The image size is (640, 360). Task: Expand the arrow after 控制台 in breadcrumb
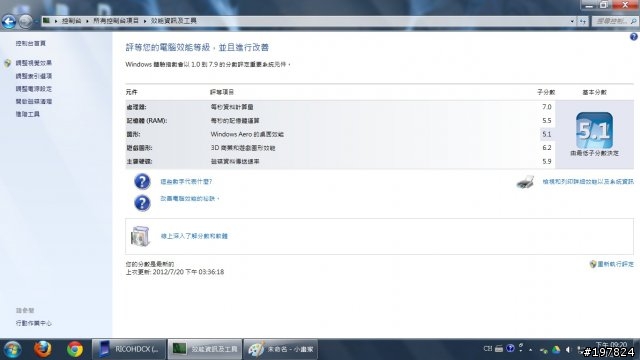87,21
